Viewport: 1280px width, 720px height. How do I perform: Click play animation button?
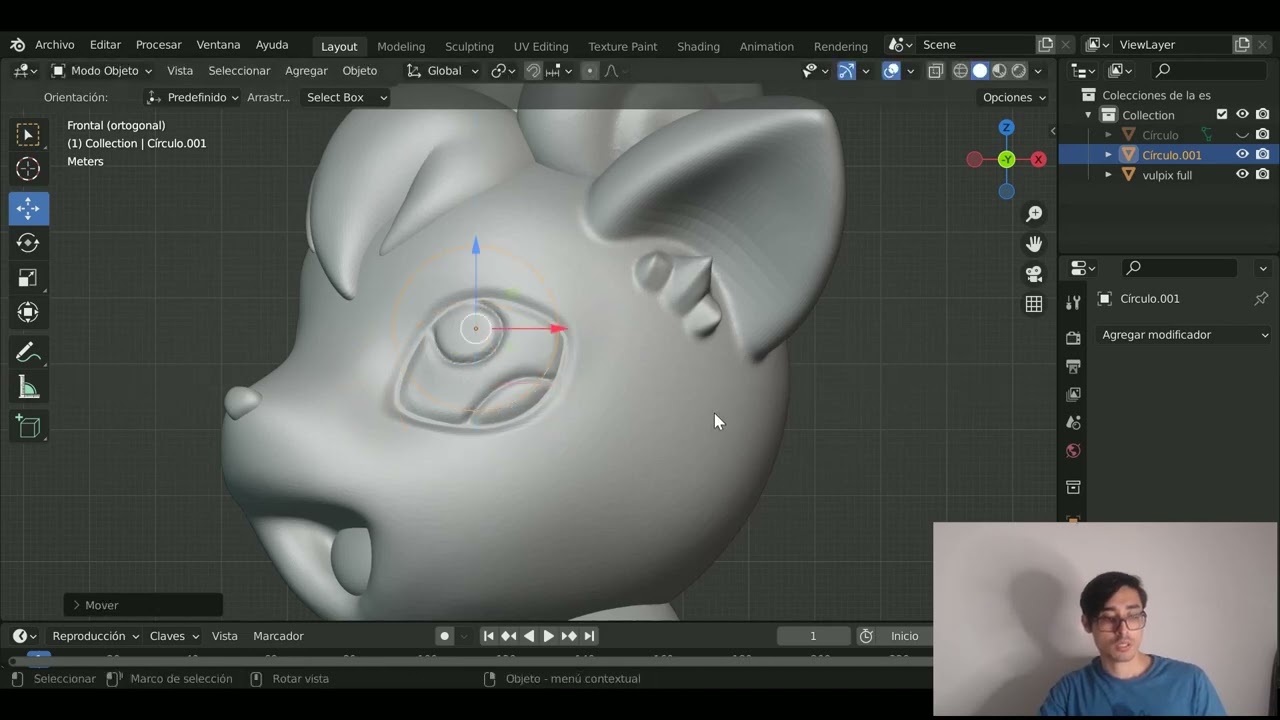[548, 636]
